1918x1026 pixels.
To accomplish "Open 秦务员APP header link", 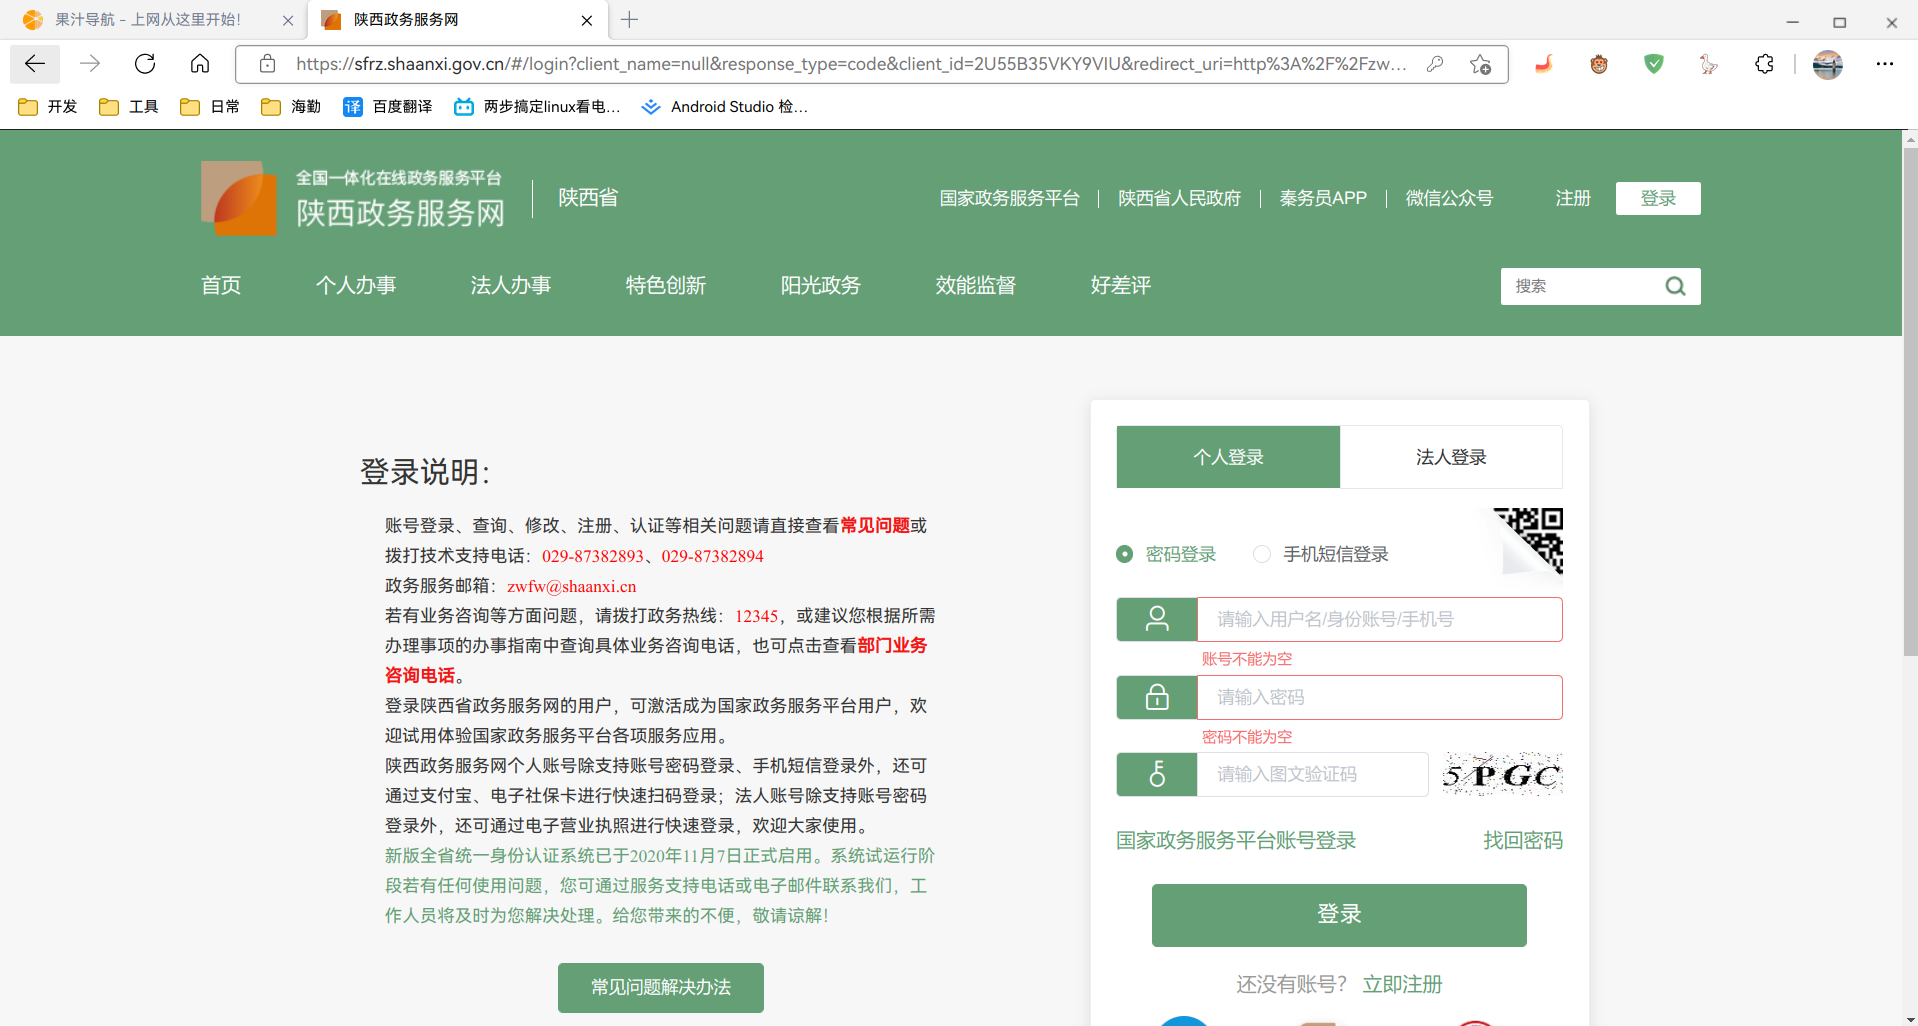I will tap(1323, 198).
